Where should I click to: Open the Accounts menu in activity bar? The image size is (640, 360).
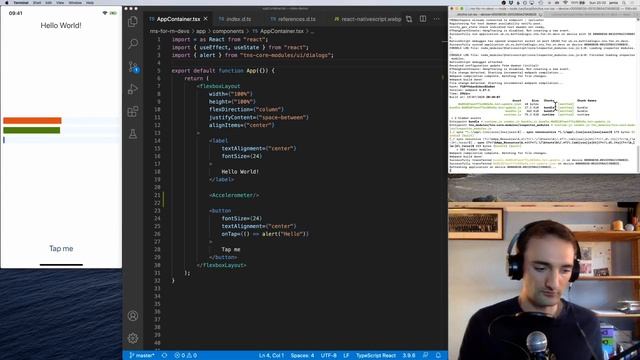[133, 316]
